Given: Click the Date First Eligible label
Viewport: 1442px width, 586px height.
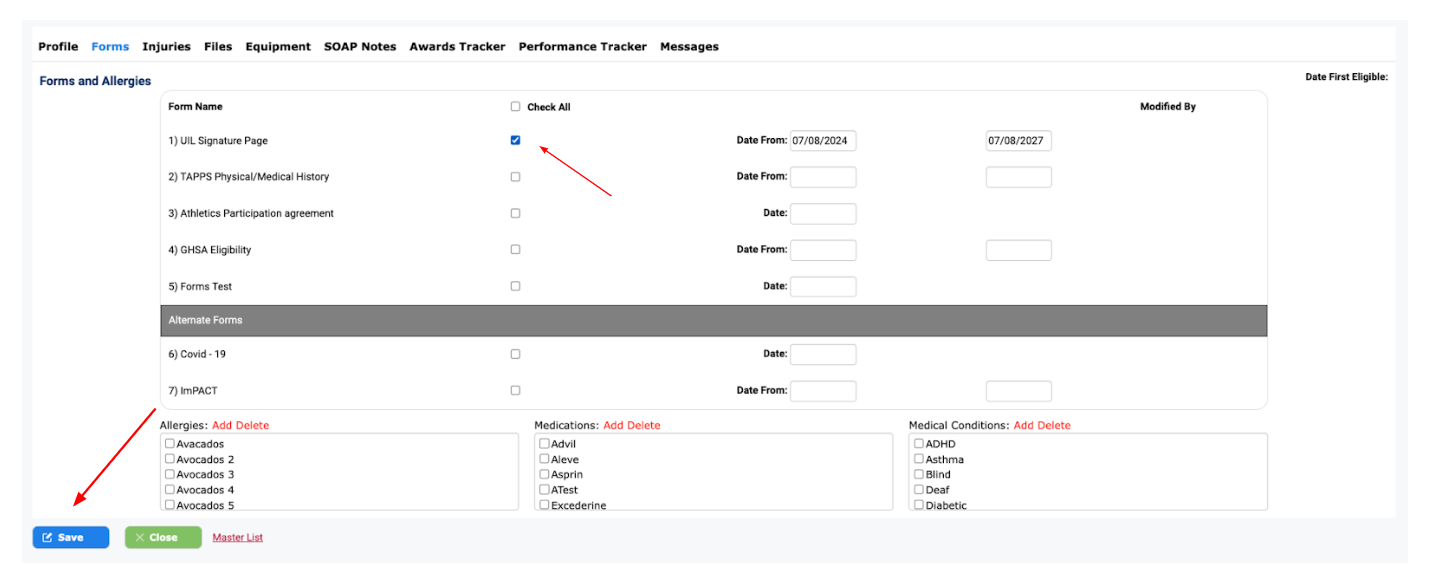Looking at the screenshot, I should (x=1347, y=77).
